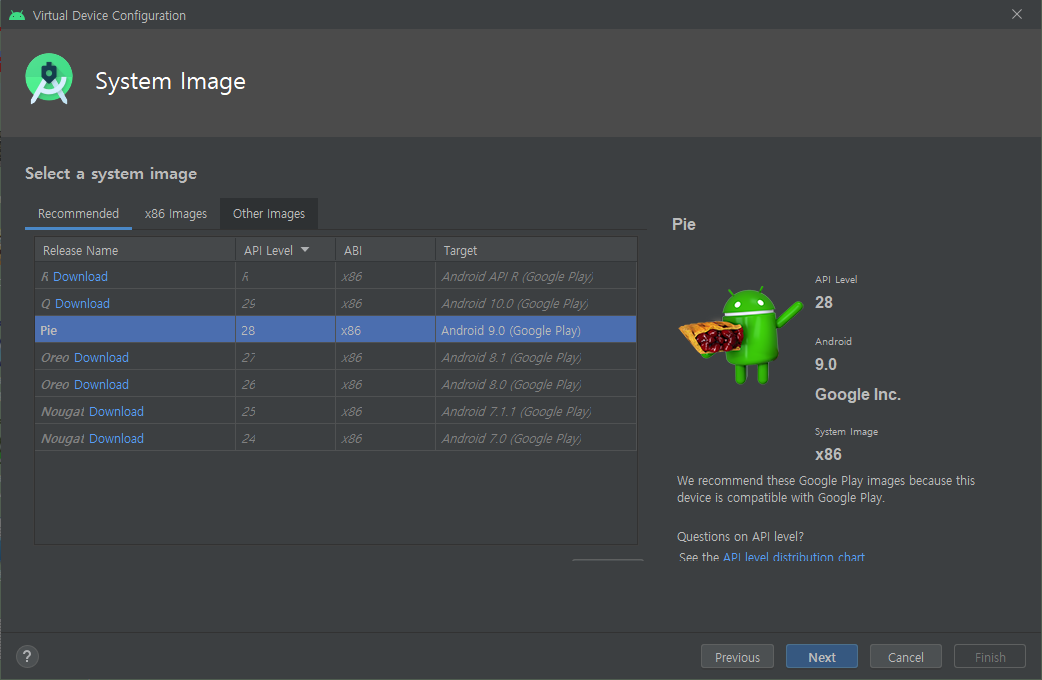This screenshot has height=680, width=1042.
Task: Click the Android Pie mascot image
Action: (x=740, y=335)
